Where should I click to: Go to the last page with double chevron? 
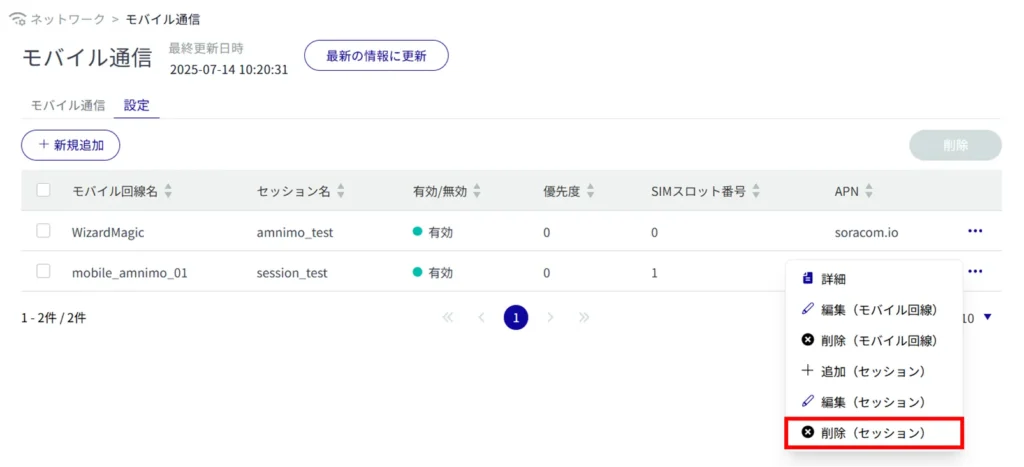coord(584,318)
